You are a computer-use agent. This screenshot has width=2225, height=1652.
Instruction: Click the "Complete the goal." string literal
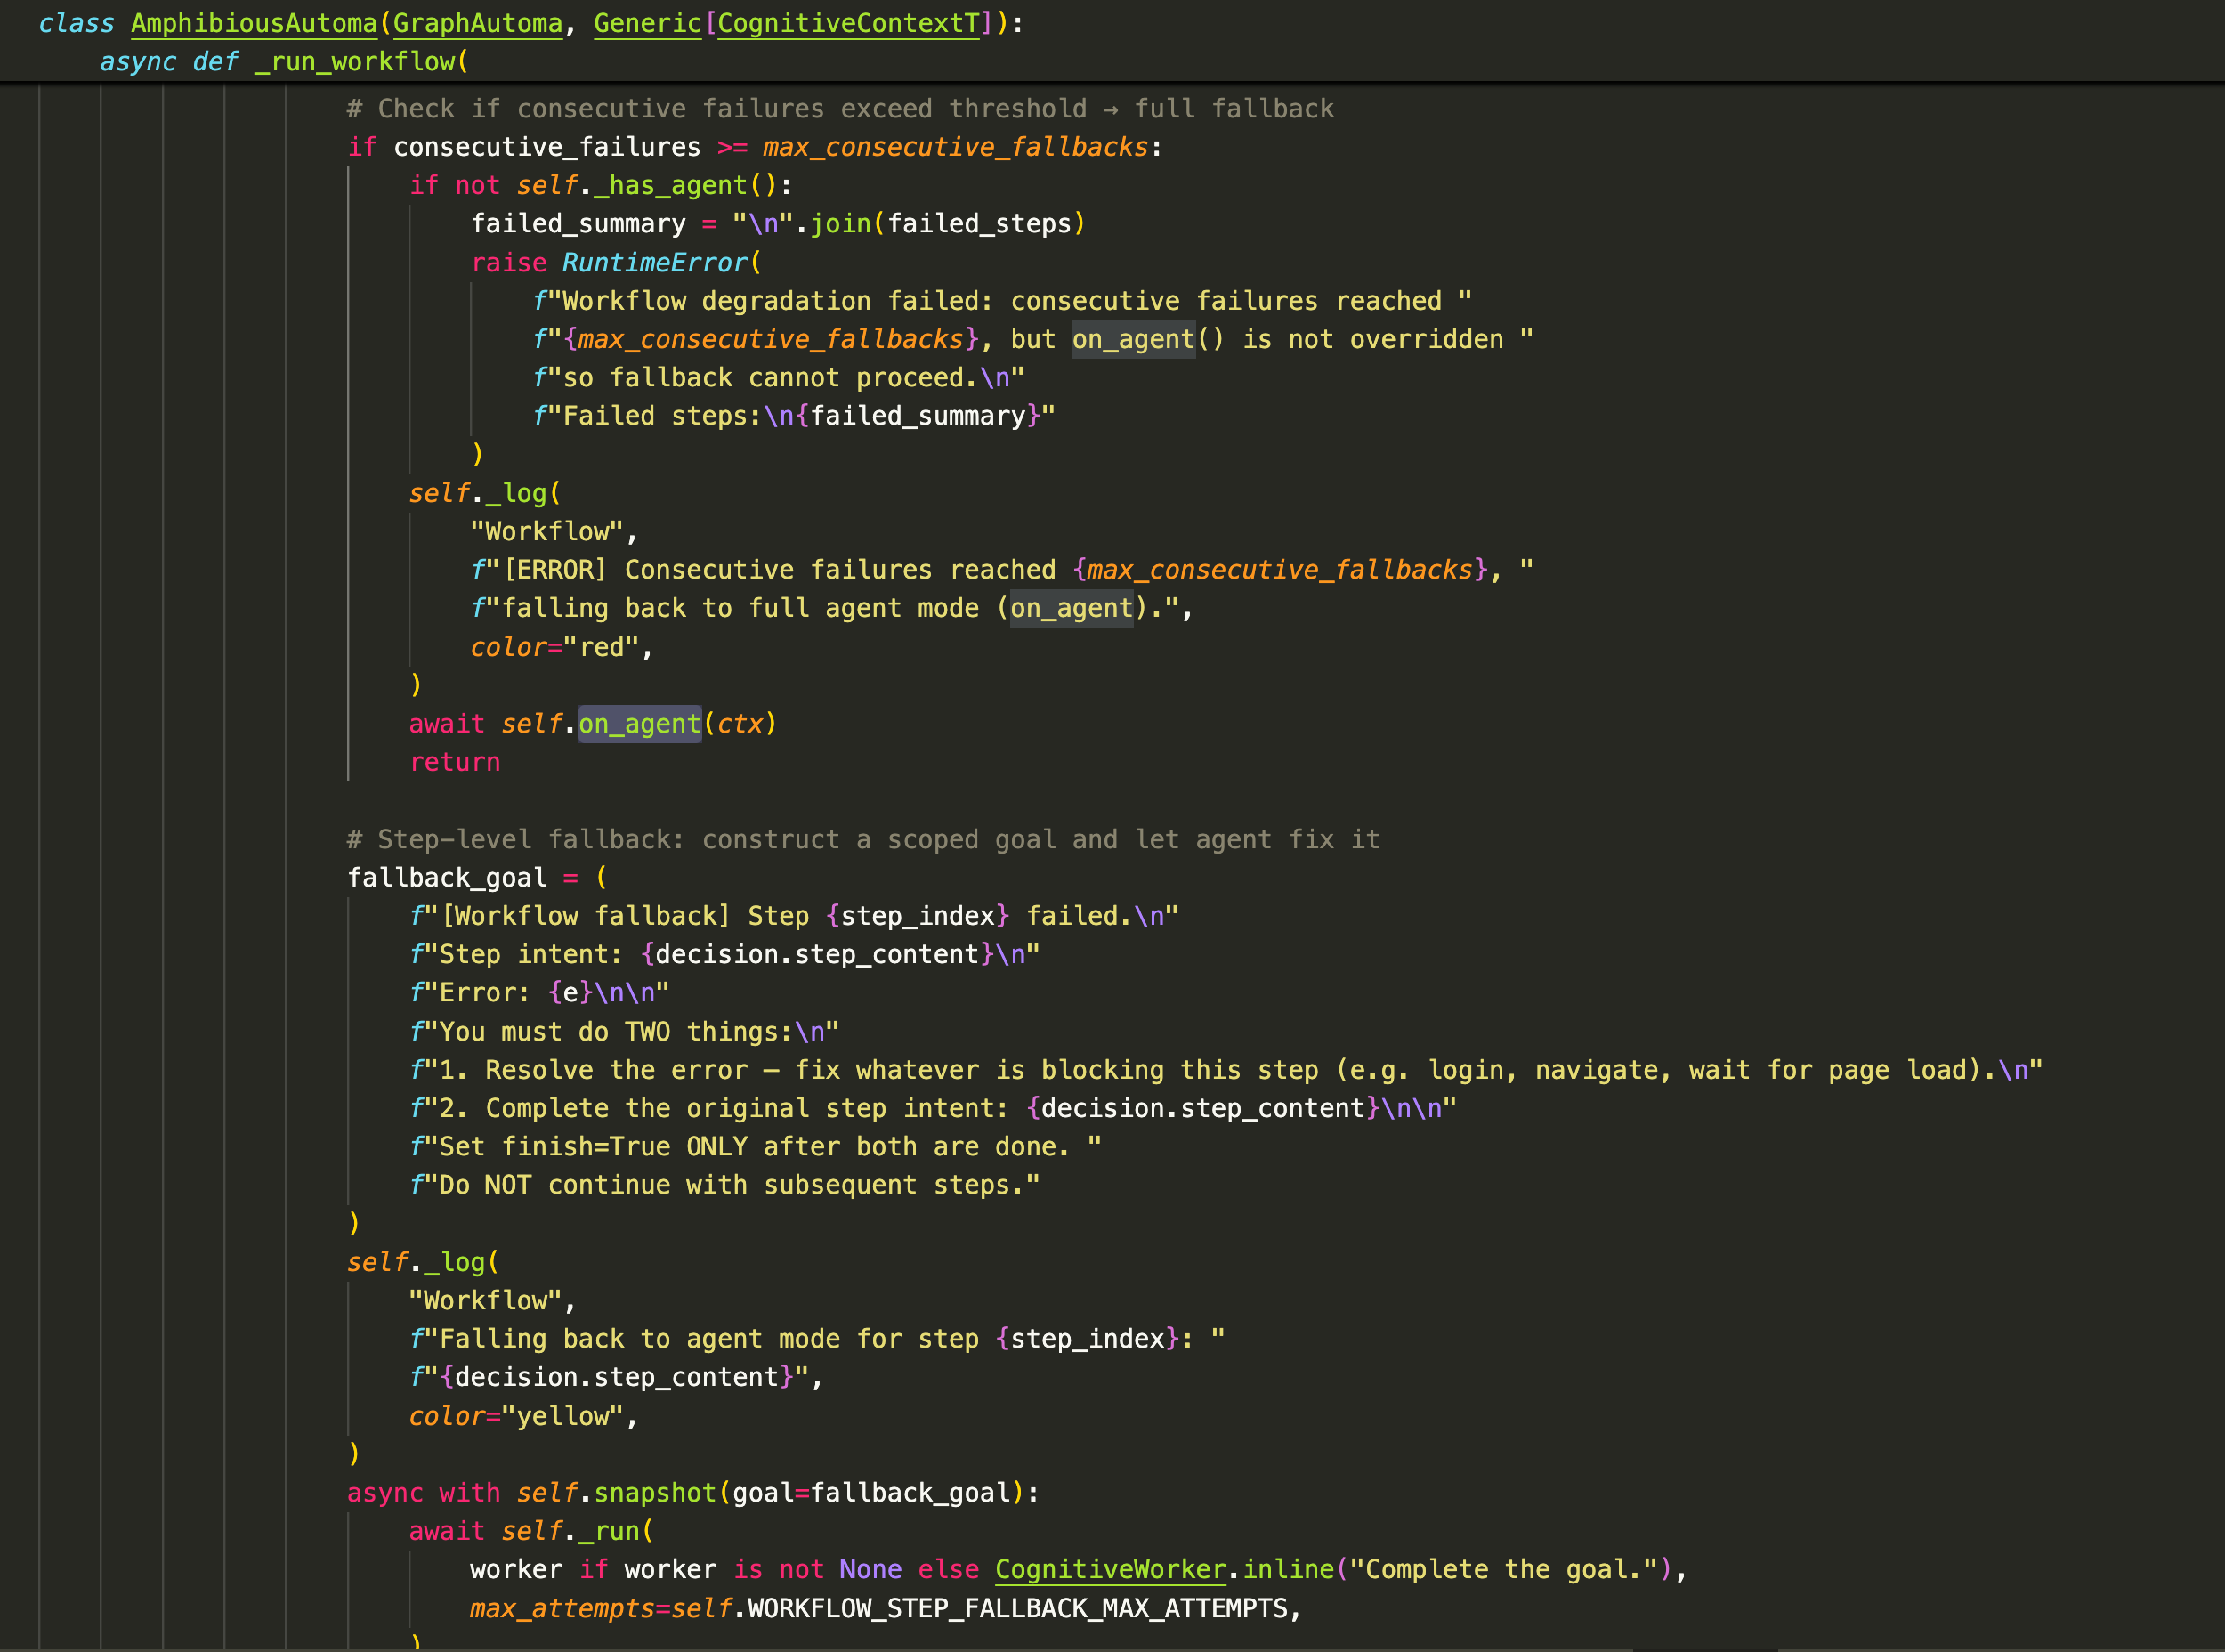pyautogui.click(x=1503, y=1569)
